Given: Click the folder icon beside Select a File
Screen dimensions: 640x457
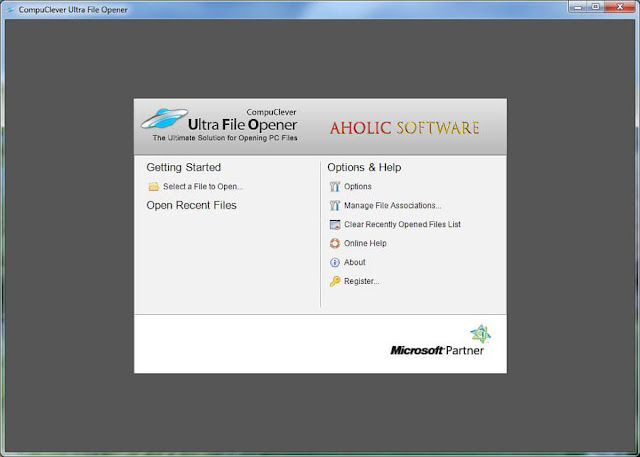Looking at the screenshot, I should (153, 187).
